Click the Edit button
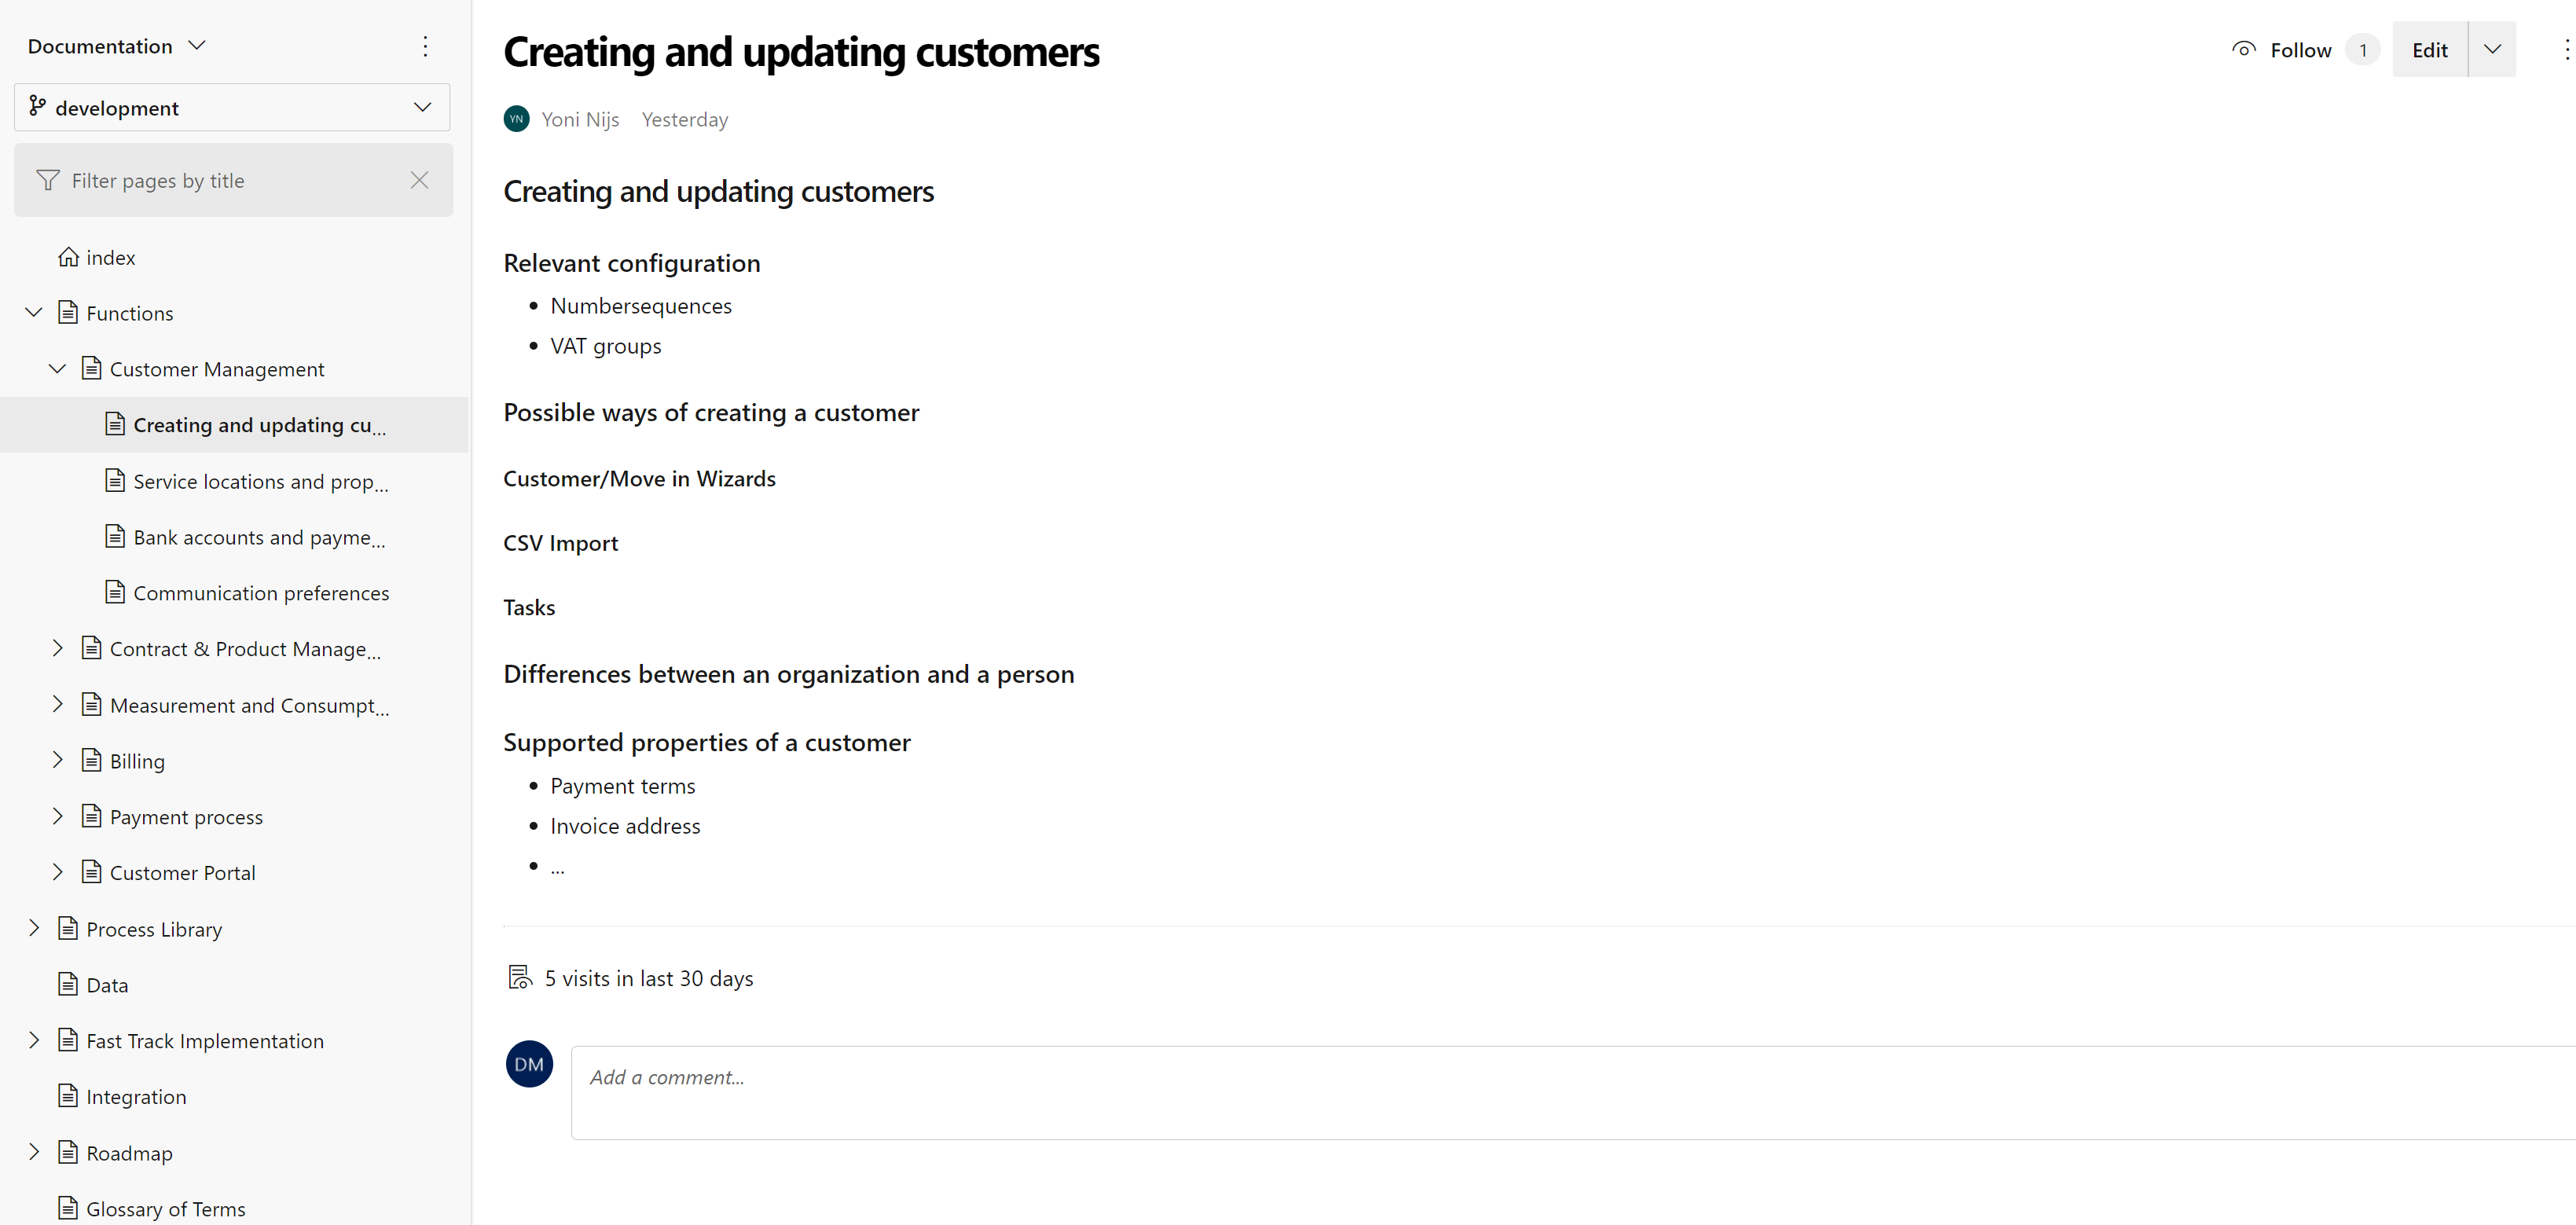Viewport: 2576px width, 1225px height. (x=2430, y=49)
